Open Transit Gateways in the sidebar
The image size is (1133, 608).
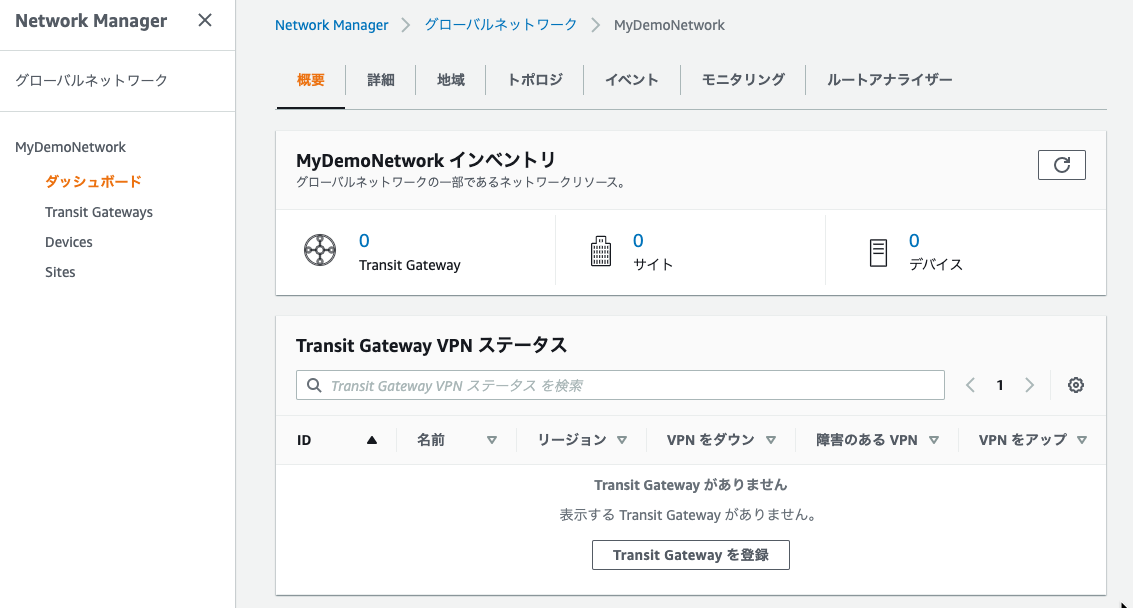(x=99, y=212)
